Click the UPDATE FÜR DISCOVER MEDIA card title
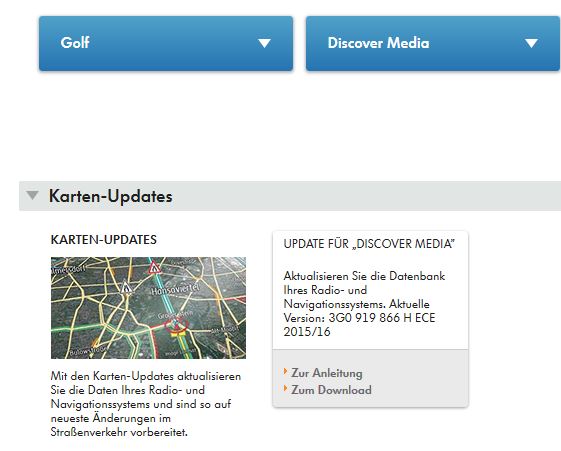Viewport: 561px width, 451px height. click(369, 244)
